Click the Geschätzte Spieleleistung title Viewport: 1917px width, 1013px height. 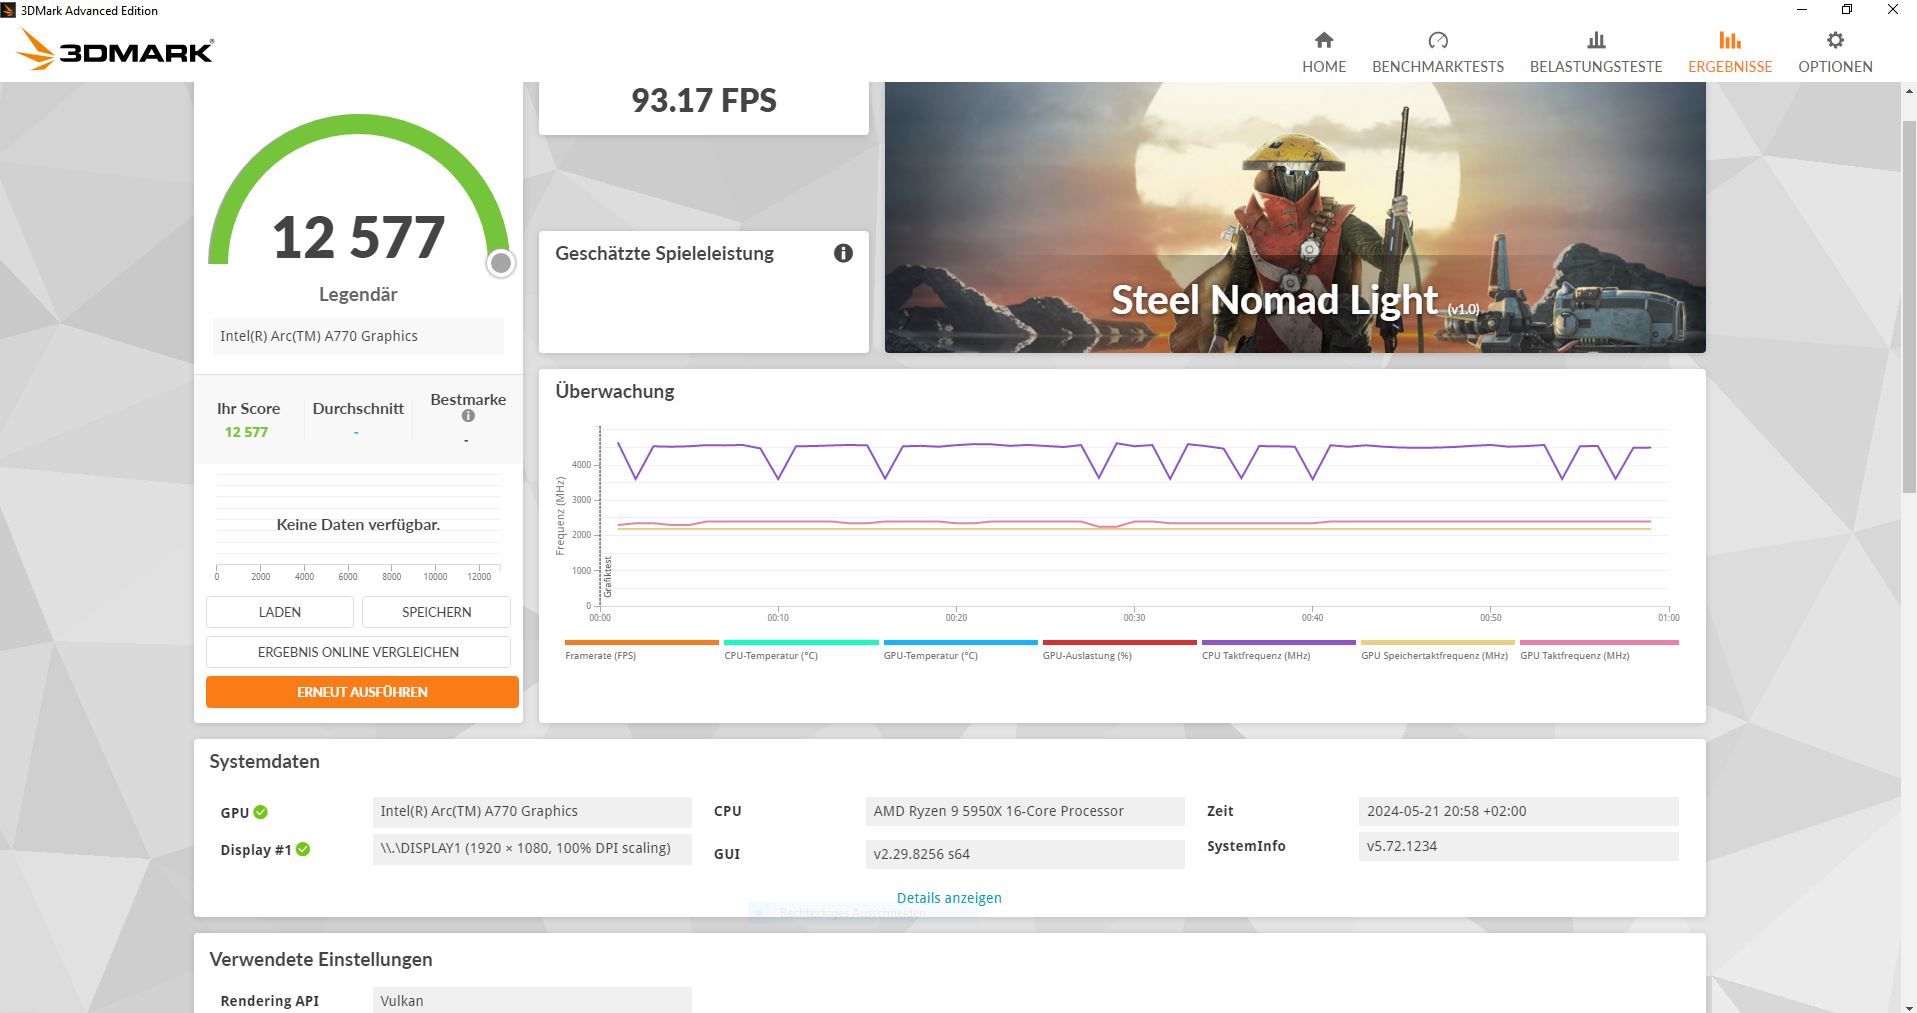pos(665,254)
